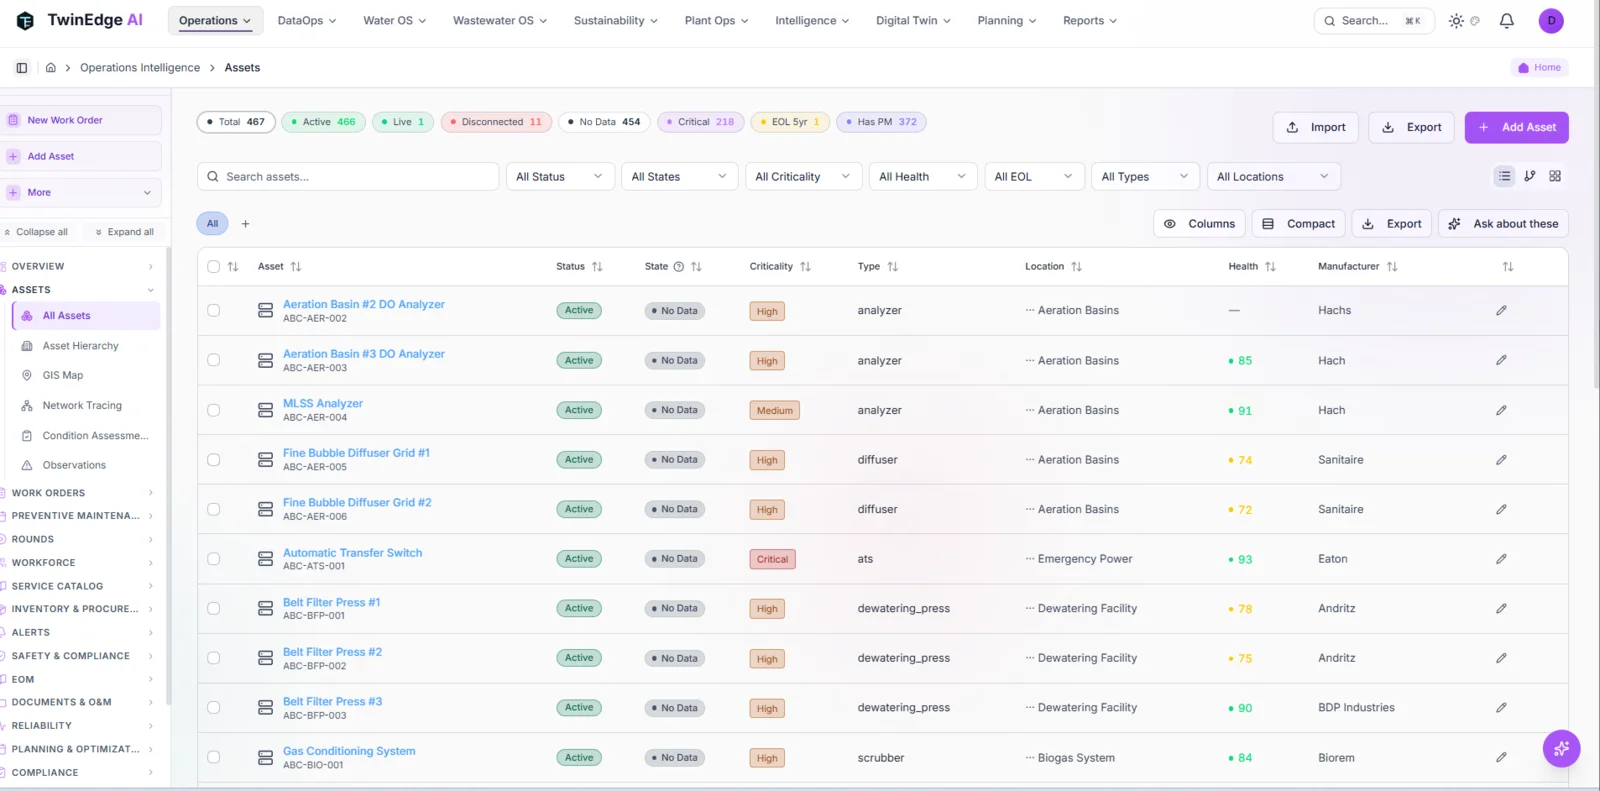The width and height of the screenshot is (1600, 791).
Task: Sort by Type column arrows
Action: pos(893,267)
